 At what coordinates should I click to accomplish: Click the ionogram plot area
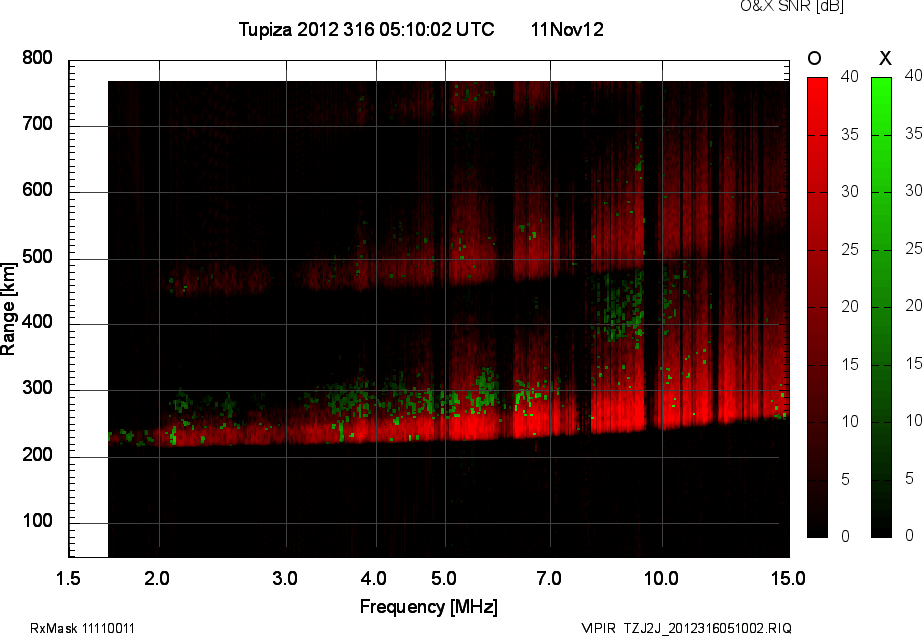coord(429,309)
